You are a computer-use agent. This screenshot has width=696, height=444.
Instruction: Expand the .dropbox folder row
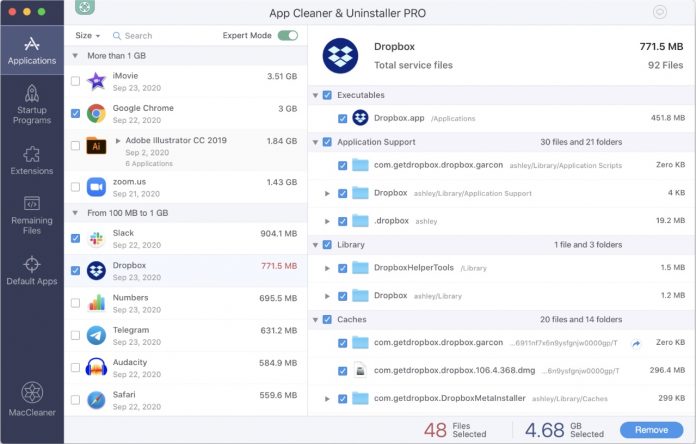[x=327, y=221]
